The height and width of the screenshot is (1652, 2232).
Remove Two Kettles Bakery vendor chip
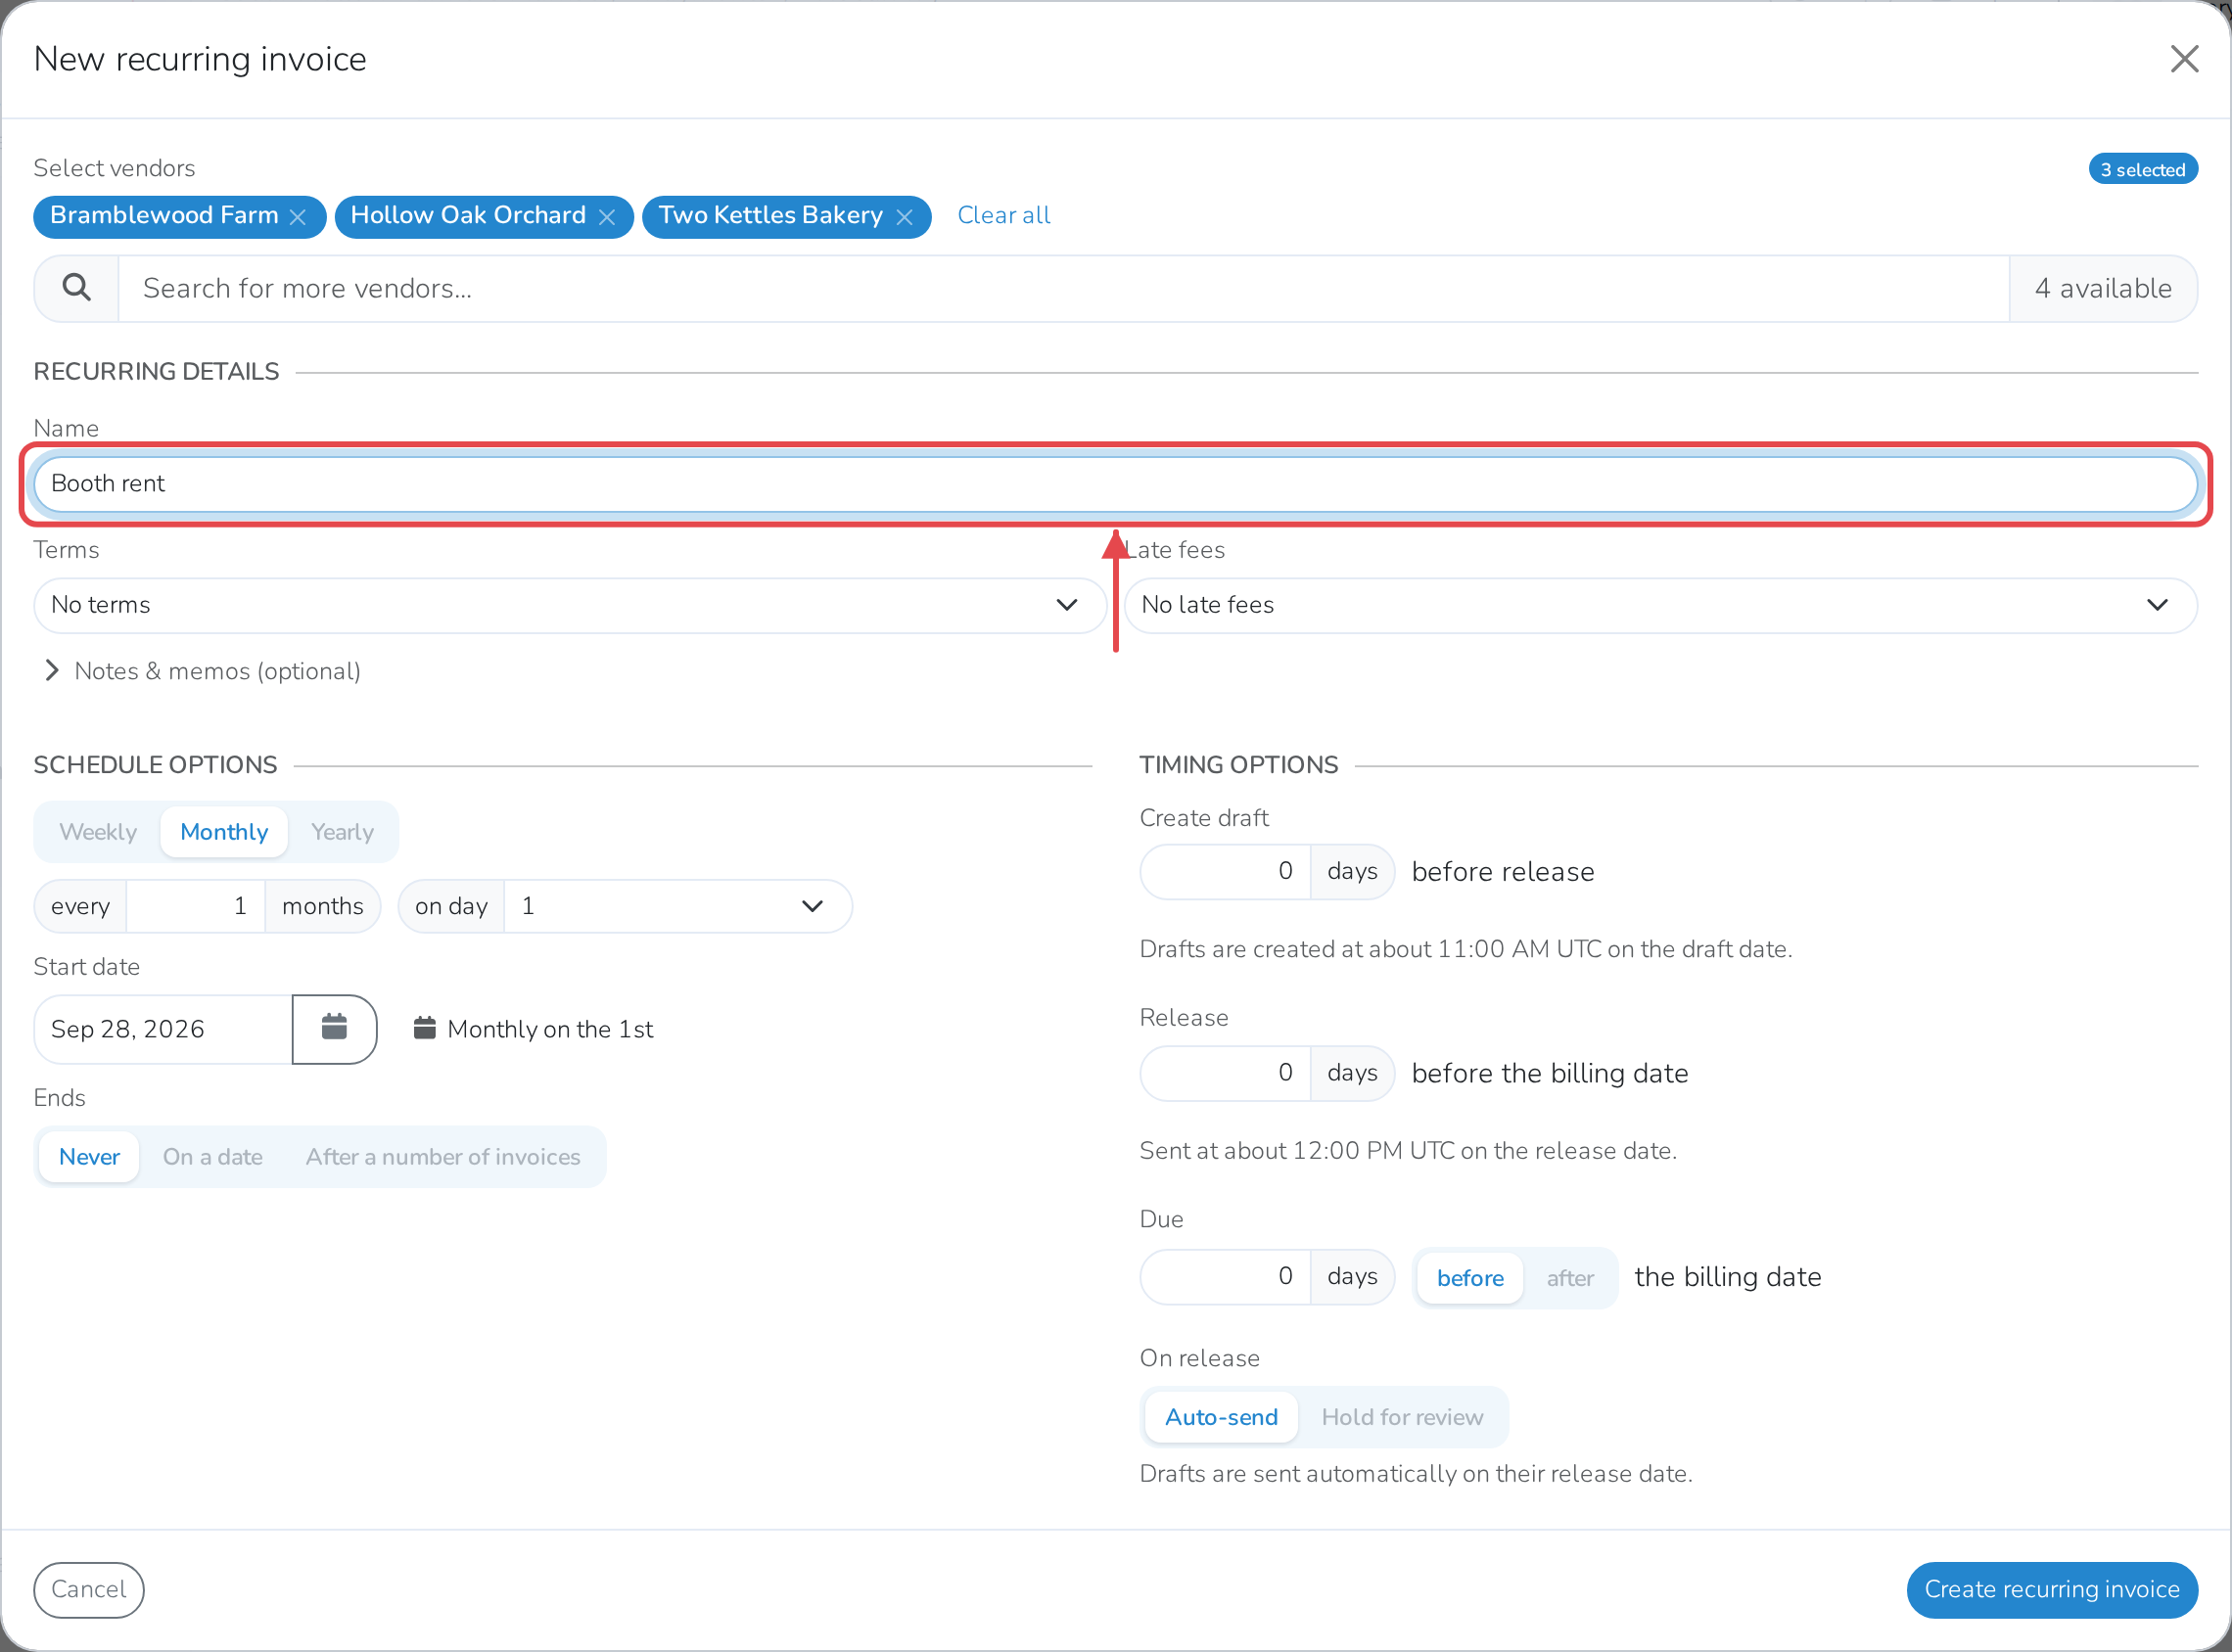tap(904, 217)
